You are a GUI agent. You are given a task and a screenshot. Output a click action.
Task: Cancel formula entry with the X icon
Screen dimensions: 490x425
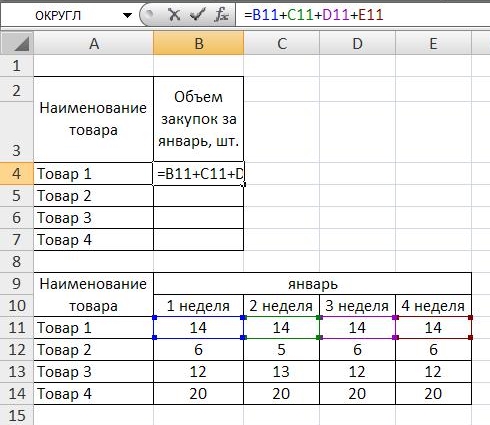point(174,15)
